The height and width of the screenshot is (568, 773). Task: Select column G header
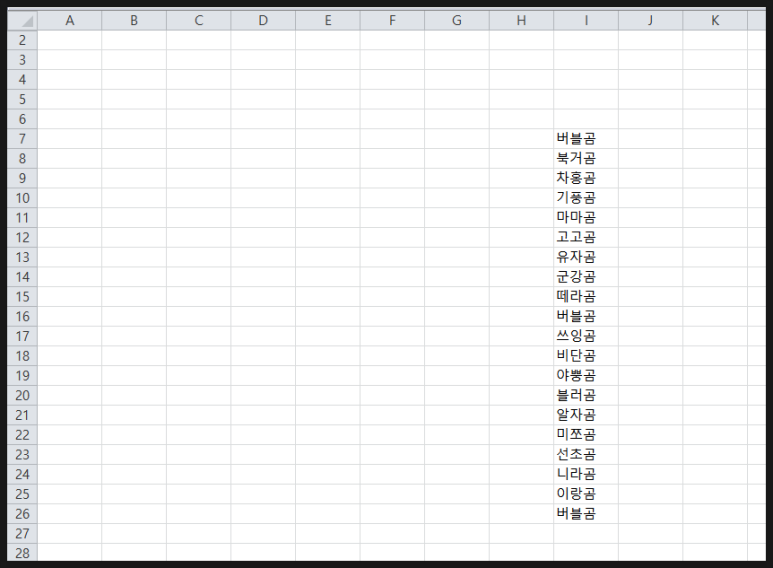coord(457,20)
